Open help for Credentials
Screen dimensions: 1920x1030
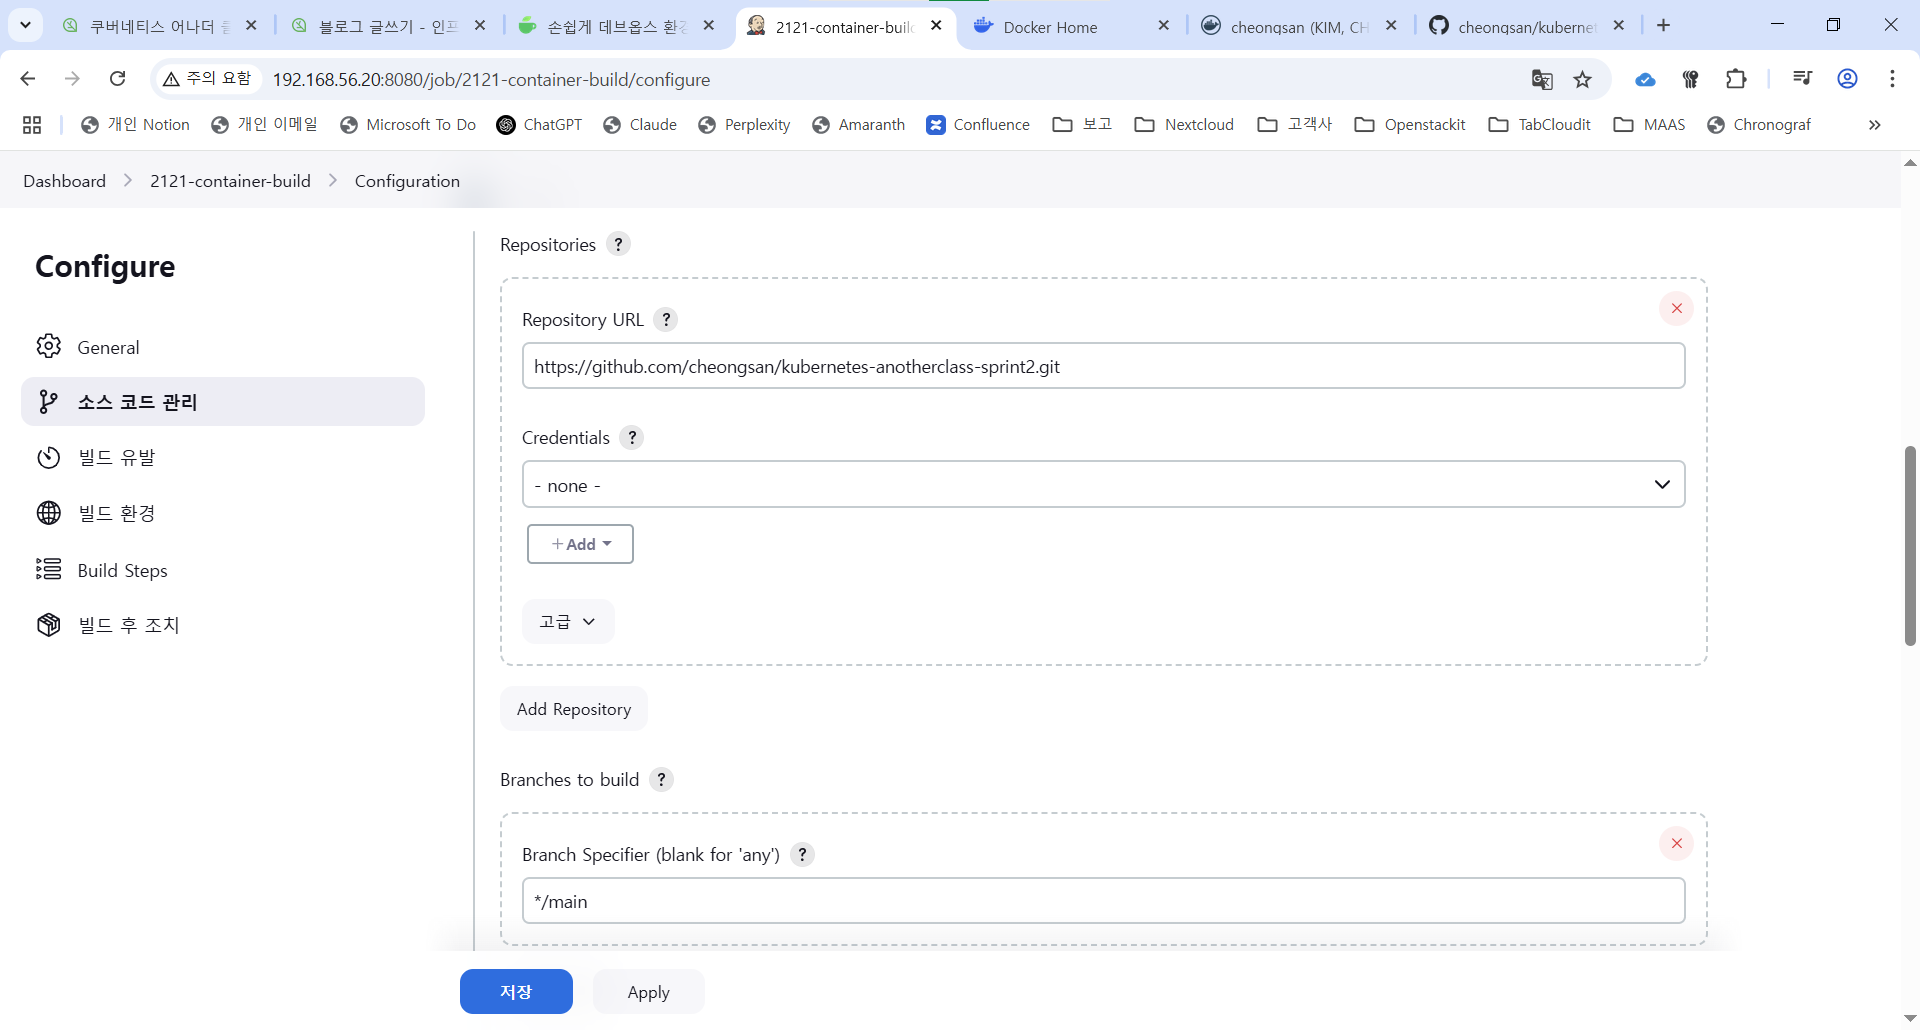point(632,437)
